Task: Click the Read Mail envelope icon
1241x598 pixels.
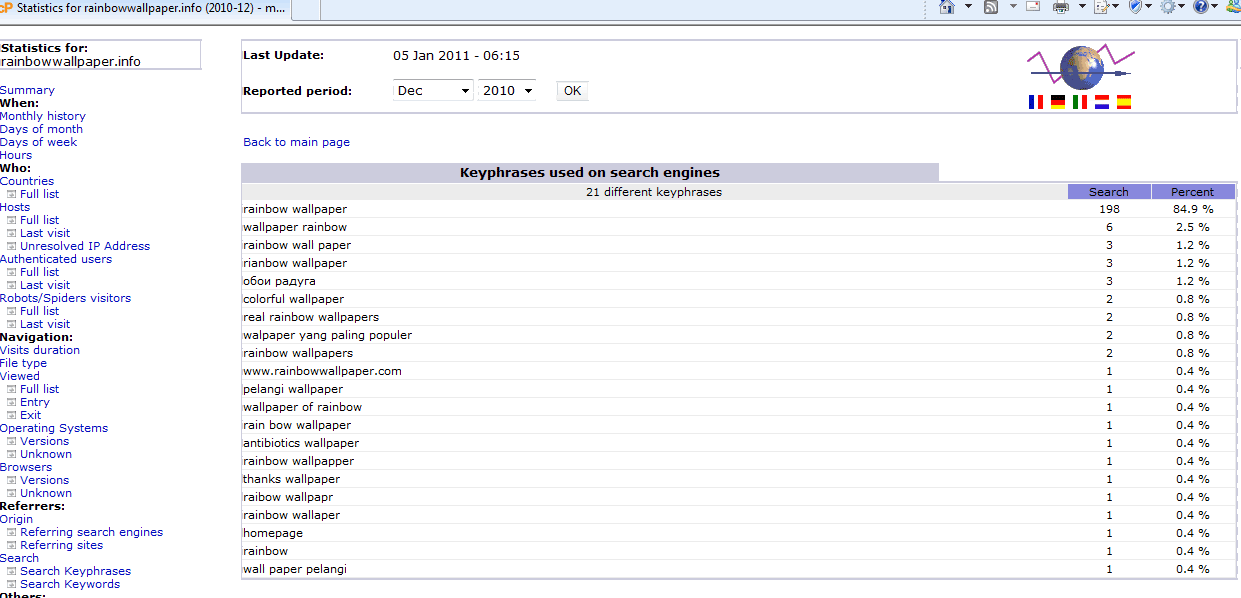Action: (x=1033, y=7)
